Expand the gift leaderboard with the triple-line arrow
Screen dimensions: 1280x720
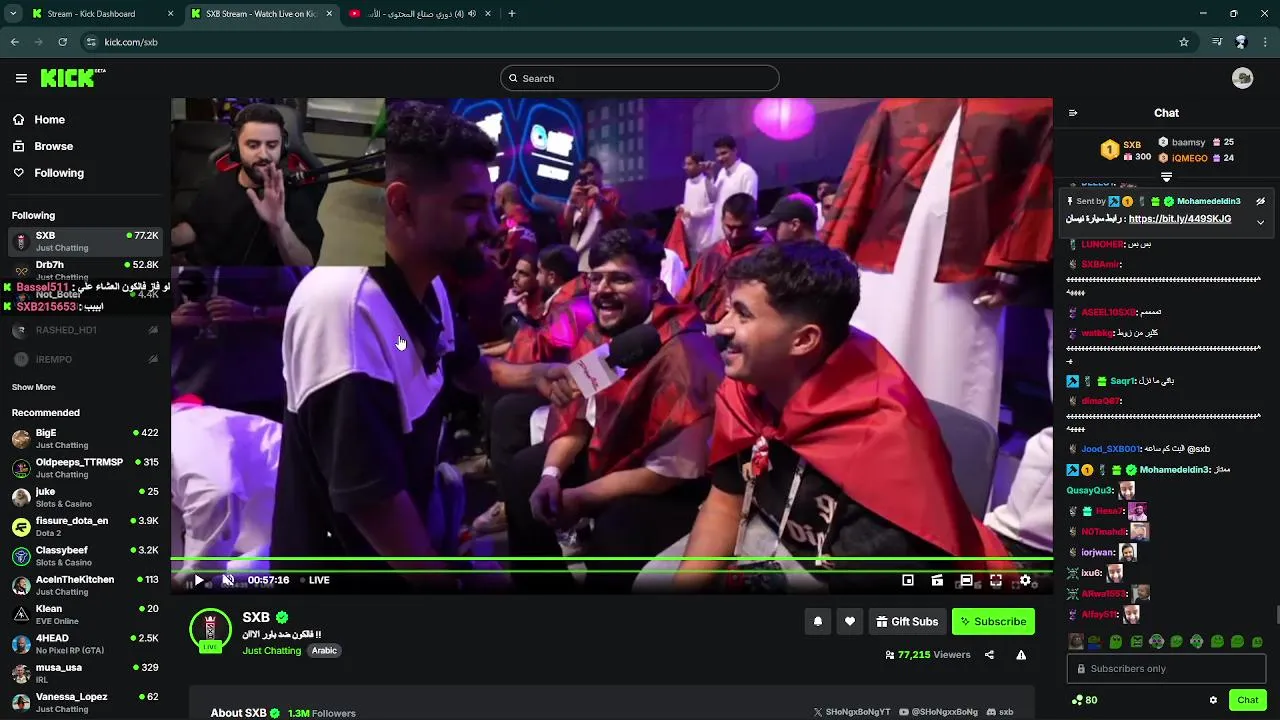(x=1166, y=176)
